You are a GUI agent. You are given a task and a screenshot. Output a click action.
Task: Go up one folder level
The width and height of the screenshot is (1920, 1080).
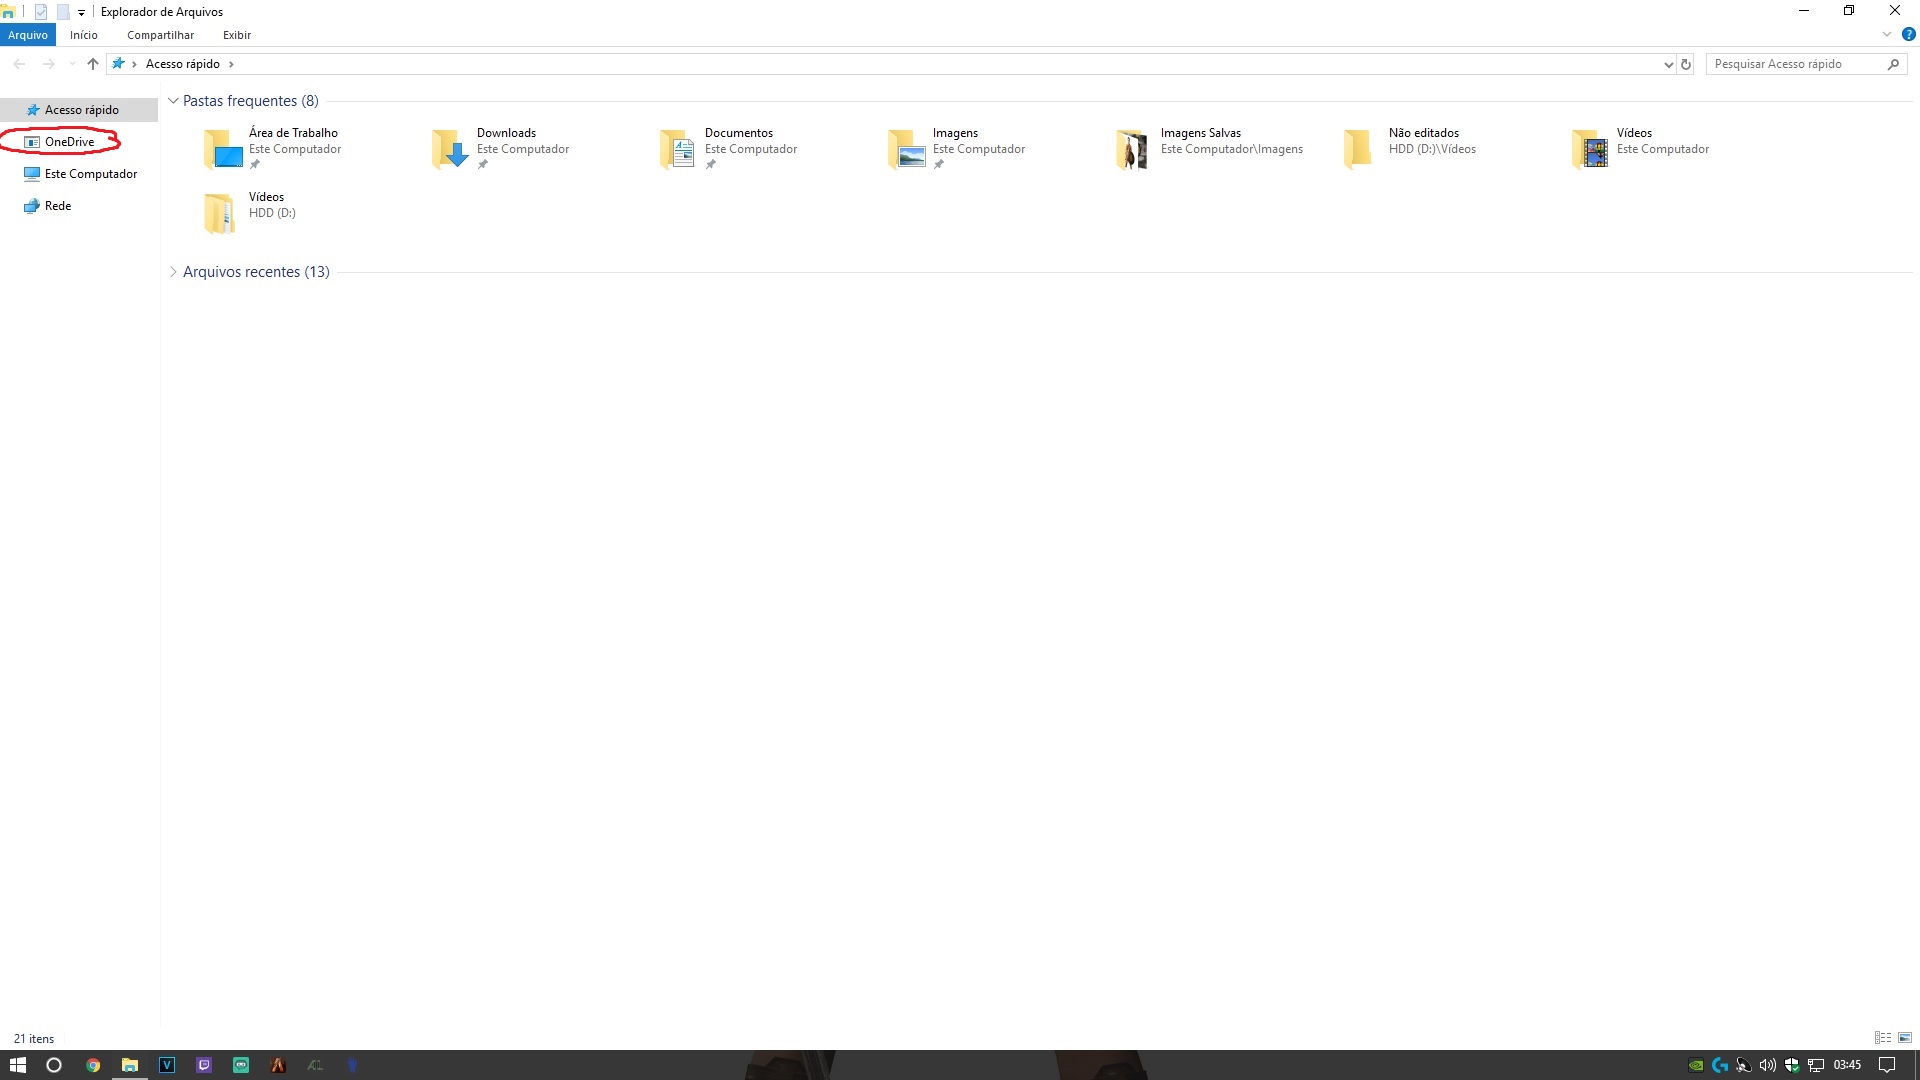pyautogui.click(x=93, y=64)
